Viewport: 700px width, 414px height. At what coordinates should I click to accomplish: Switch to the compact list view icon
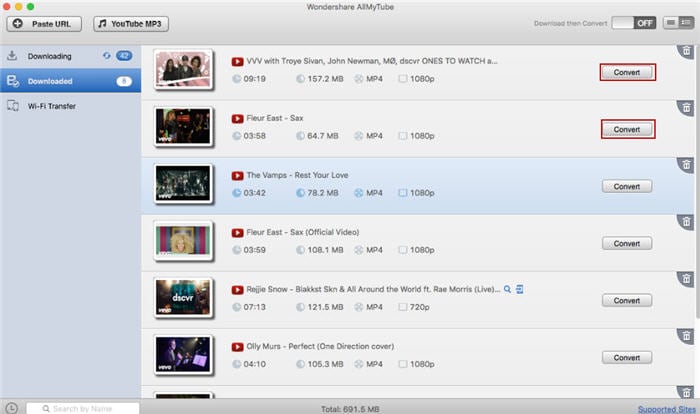[x=671, y=22]
